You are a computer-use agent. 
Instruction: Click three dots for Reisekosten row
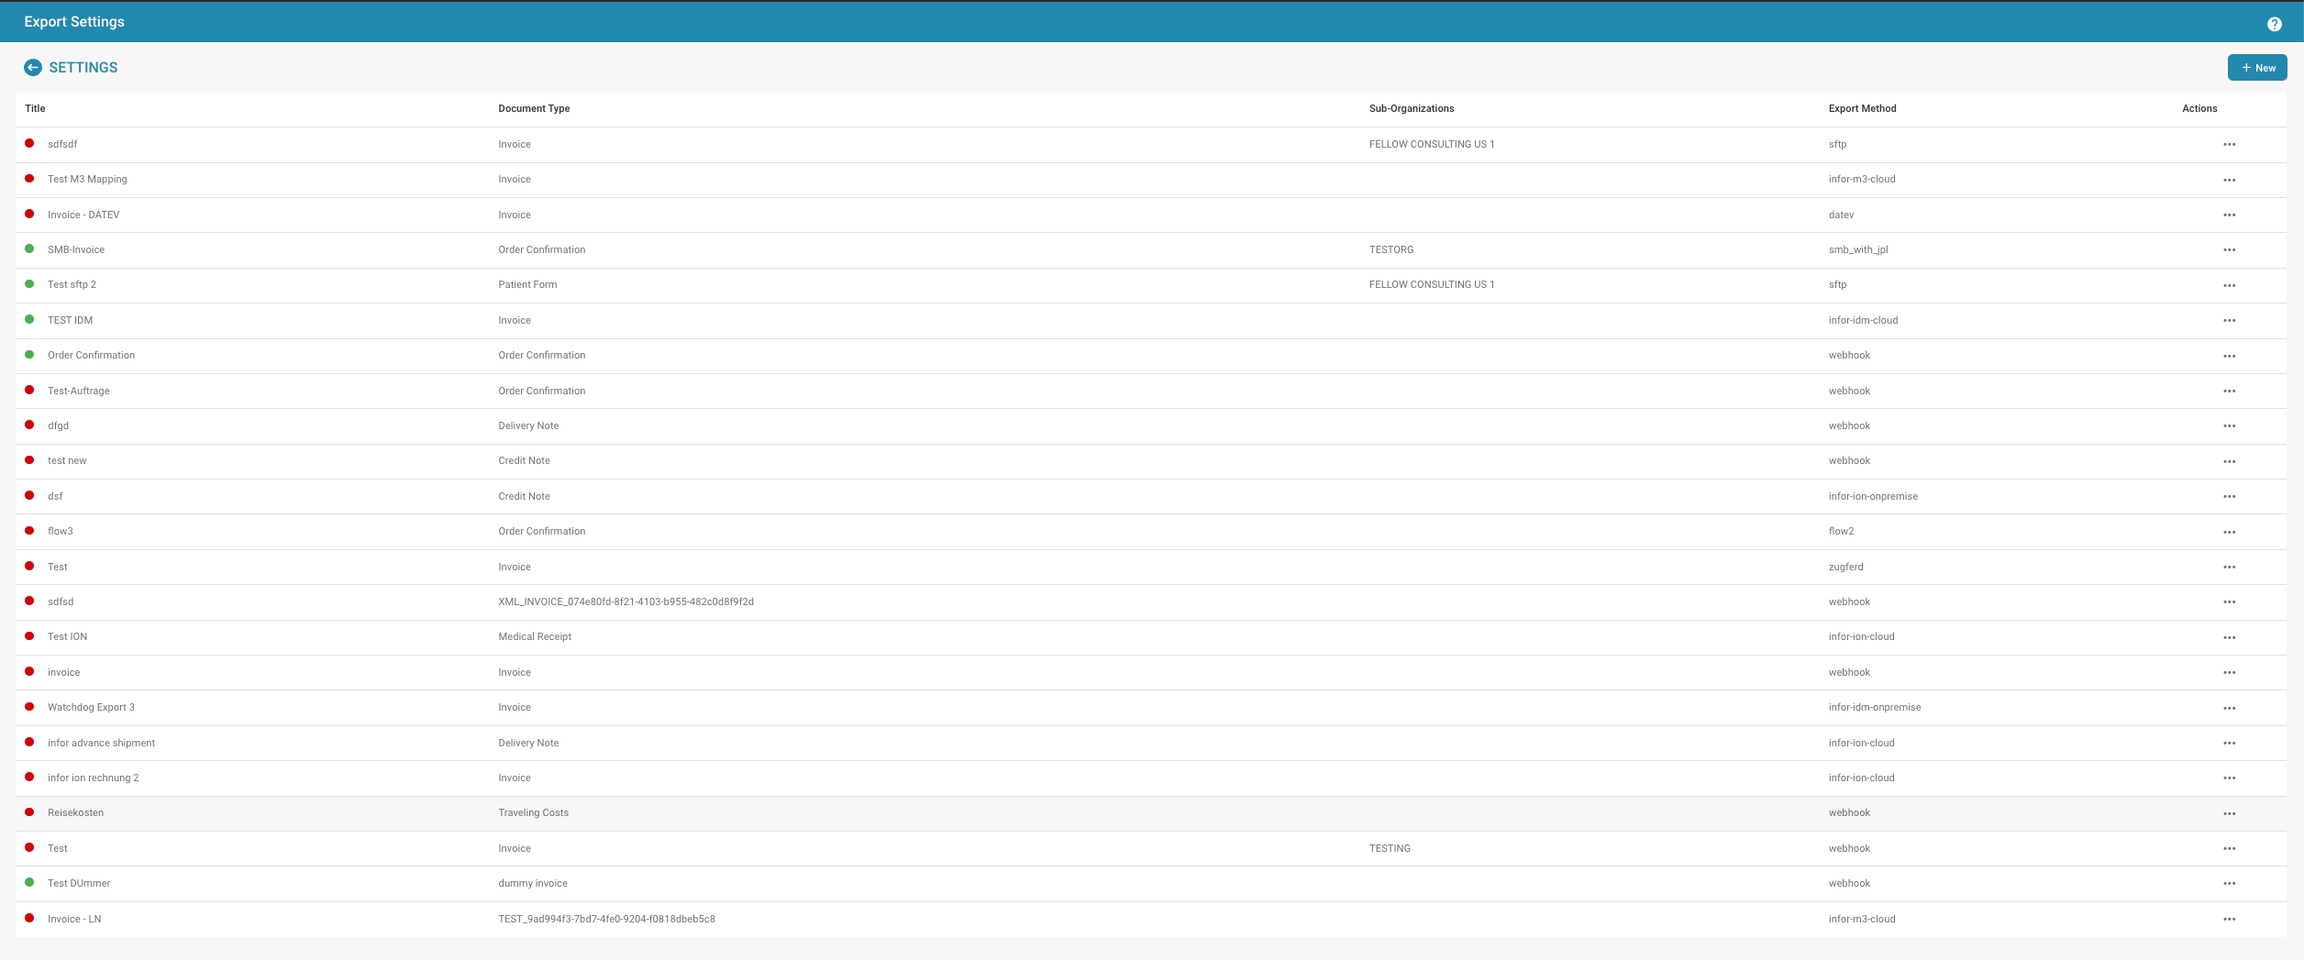pyautogui.click(x=2229, y=814)
